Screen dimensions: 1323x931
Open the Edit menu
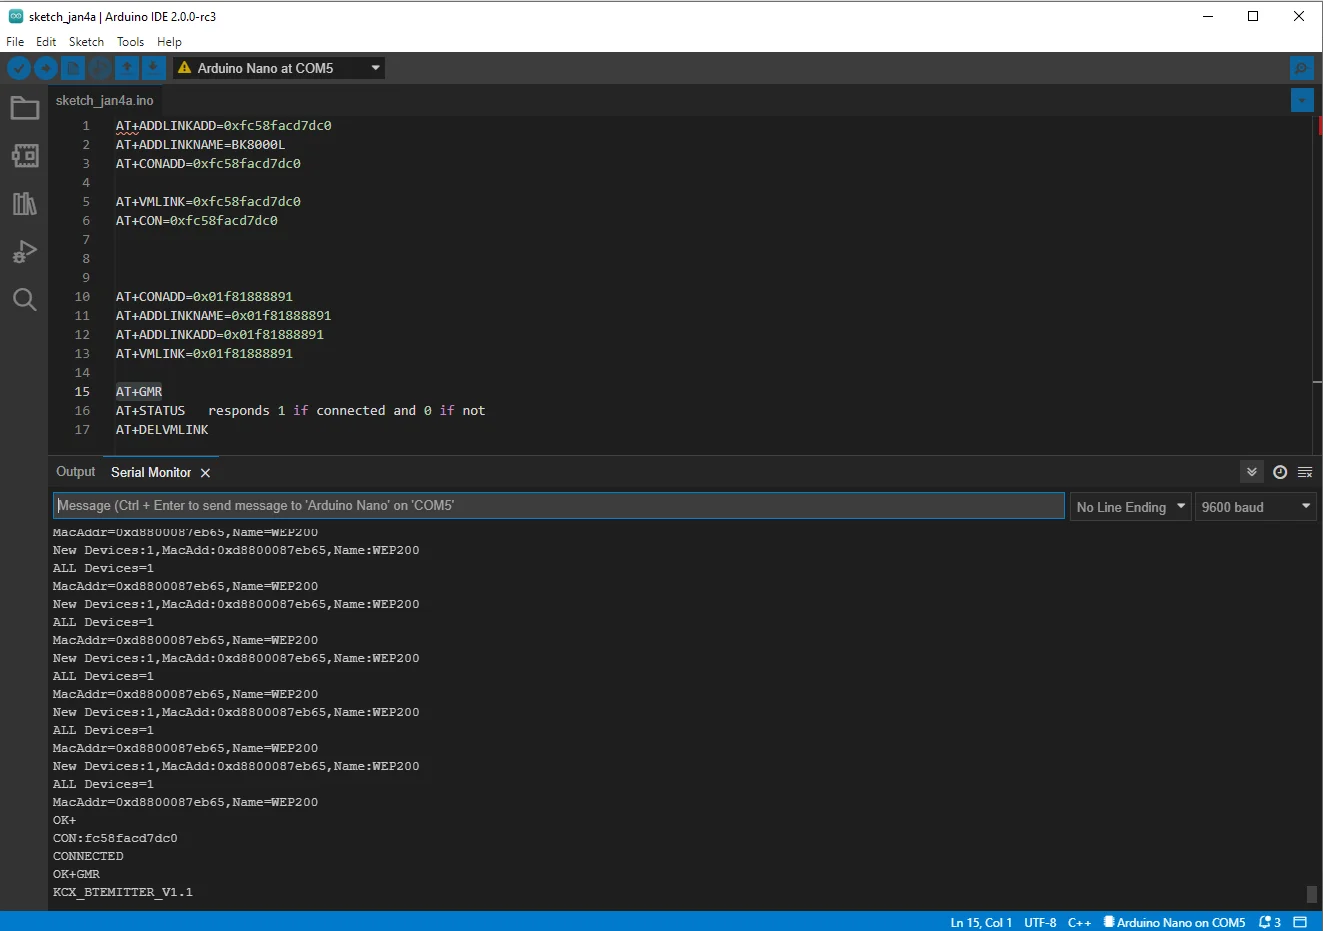click(x=46, y=42)
